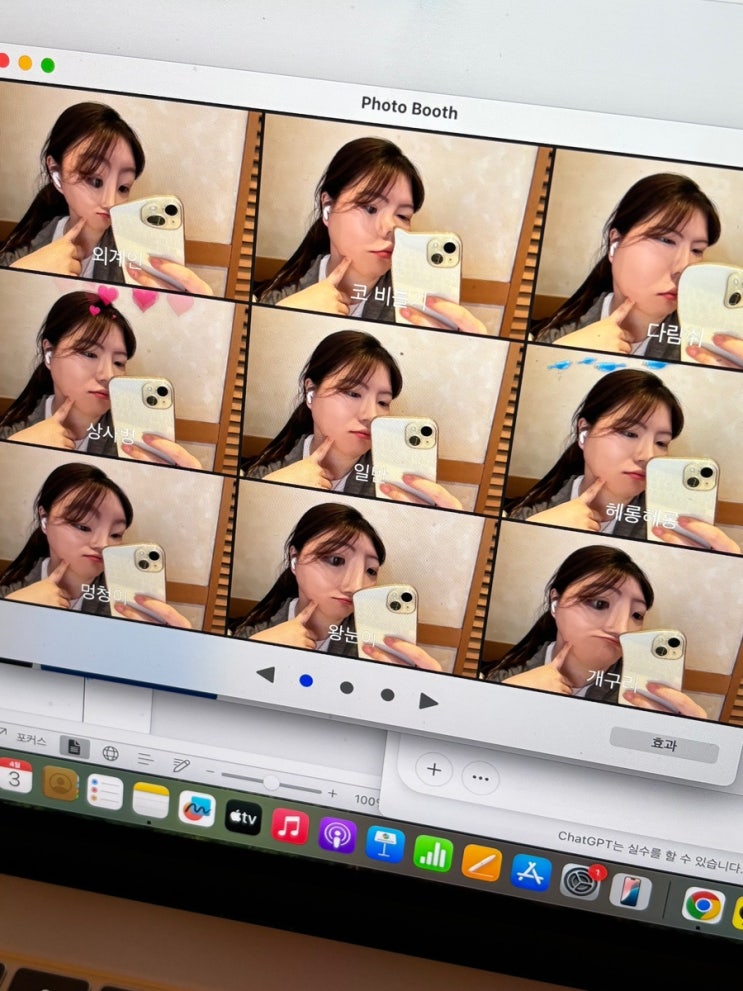
Task: Open Contacts from the Dock
Action: (x=61, y=783)
